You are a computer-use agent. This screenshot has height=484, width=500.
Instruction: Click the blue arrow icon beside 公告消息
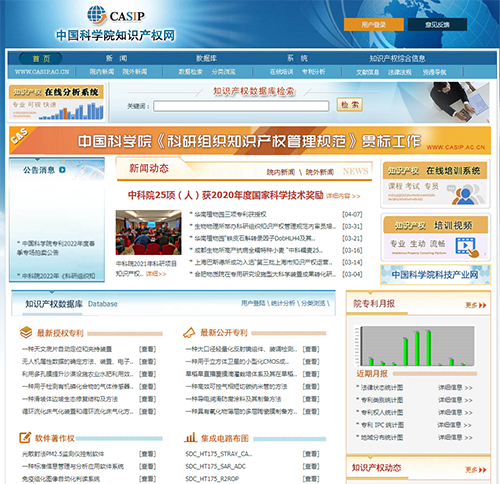(x=62, y=170)
